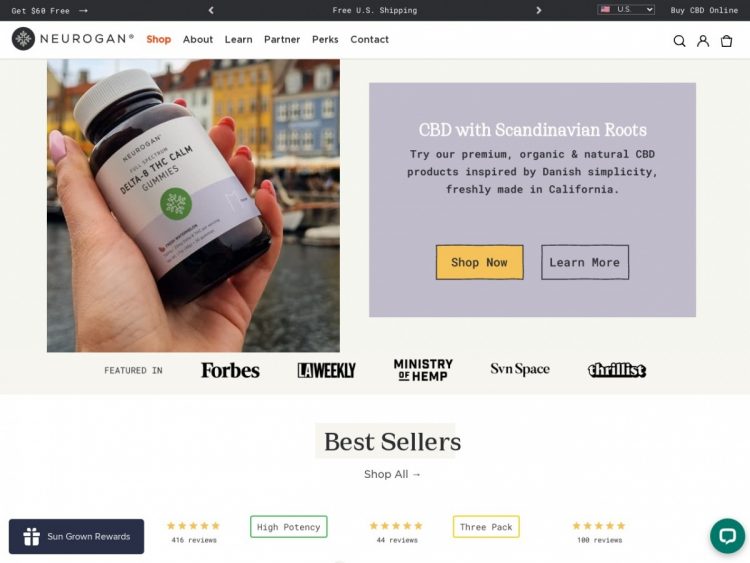Open the Perks navigation item
The width and height of the screenshot is (750, 563).
pos(325,39)
